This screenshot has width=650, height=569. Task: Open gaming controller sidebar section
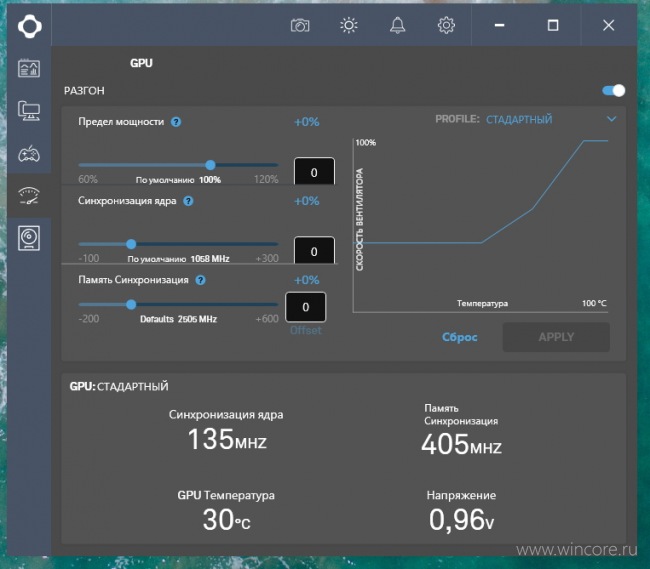point(29,154)
